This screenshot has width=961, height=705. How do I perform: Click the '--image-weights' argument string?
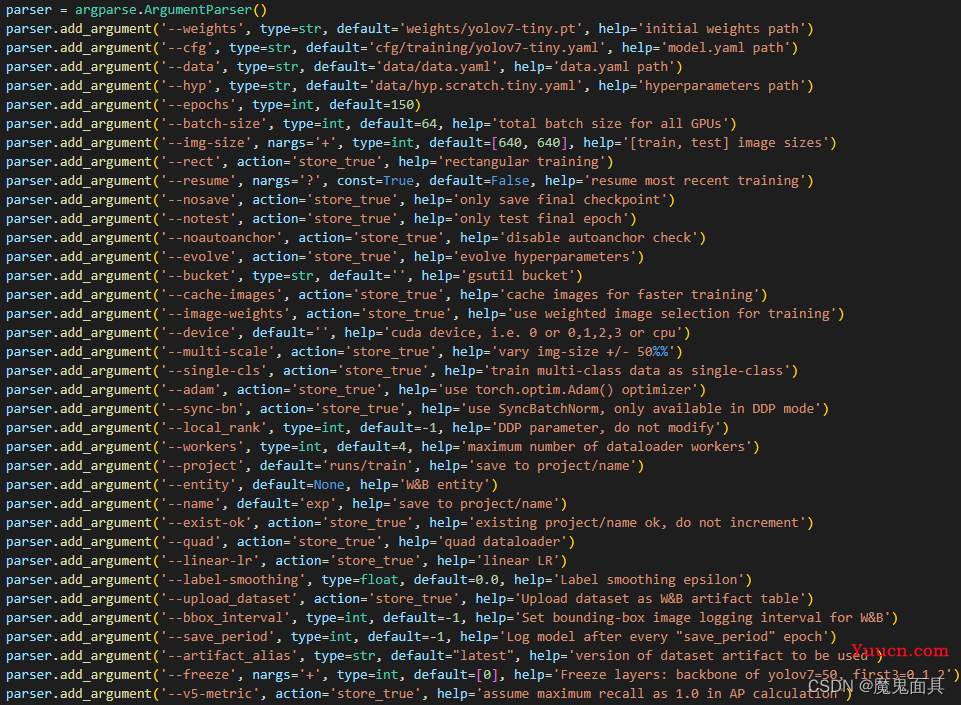pyautogui.click(x=226, y=314)
